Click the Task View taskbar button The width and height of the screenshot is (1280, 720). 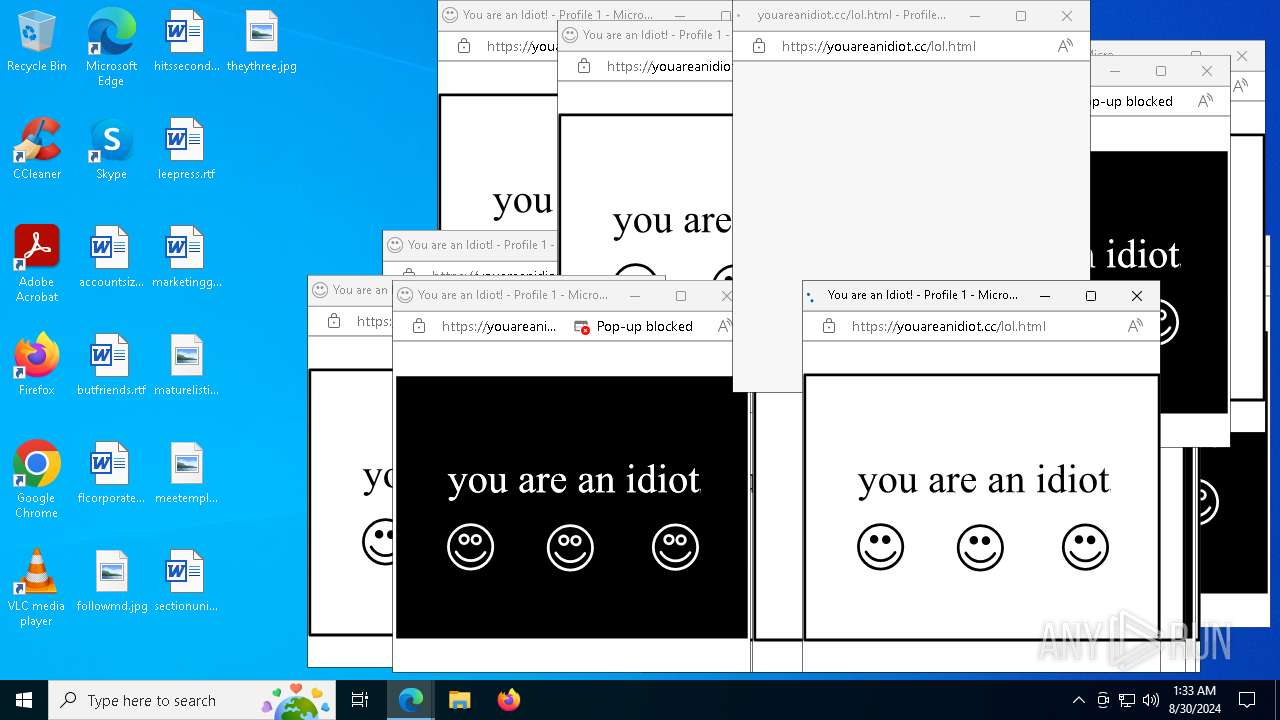tap(360, 700)
